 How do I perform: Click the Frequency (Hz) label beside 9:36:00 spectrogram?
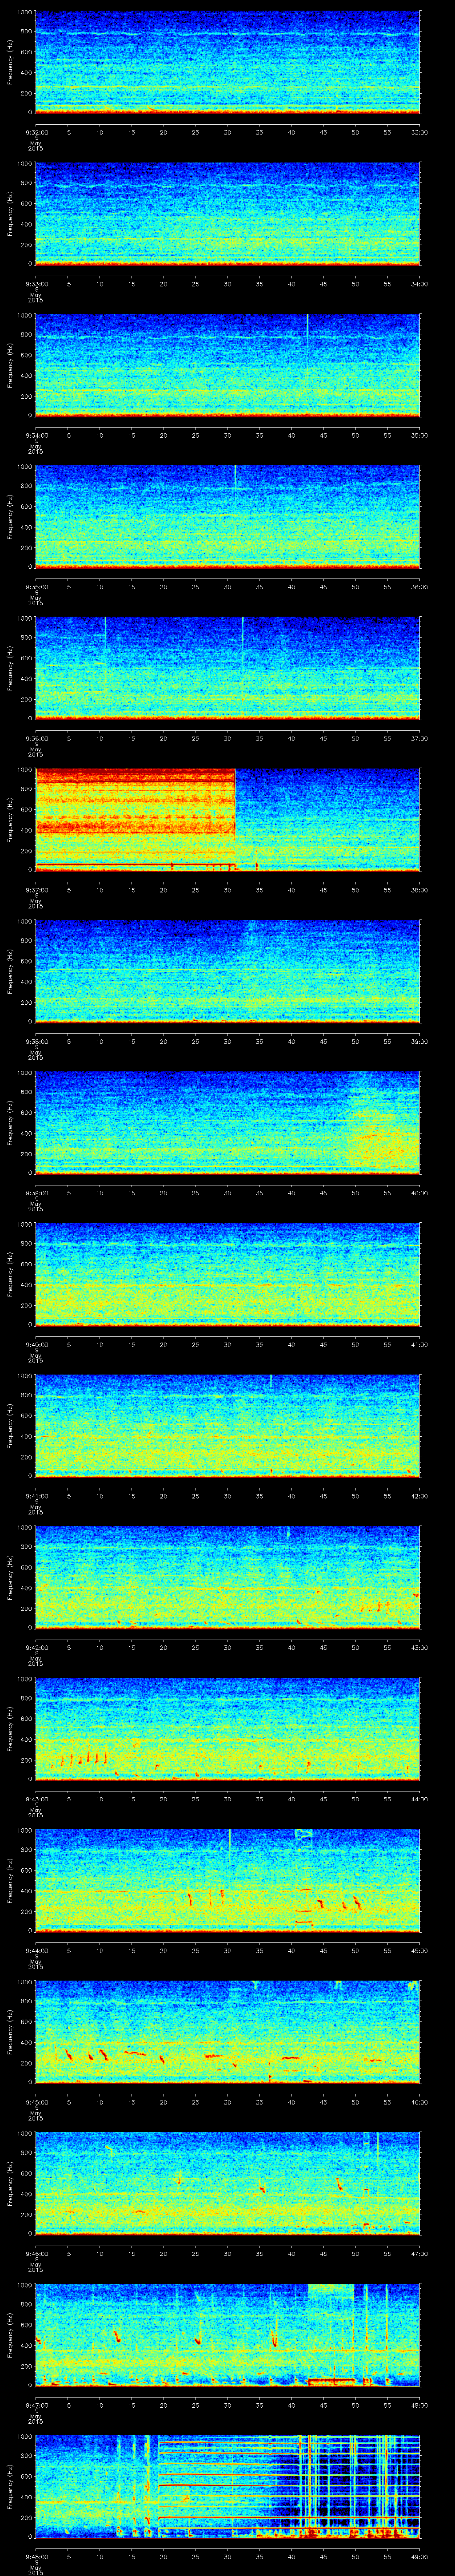point(10,668)
